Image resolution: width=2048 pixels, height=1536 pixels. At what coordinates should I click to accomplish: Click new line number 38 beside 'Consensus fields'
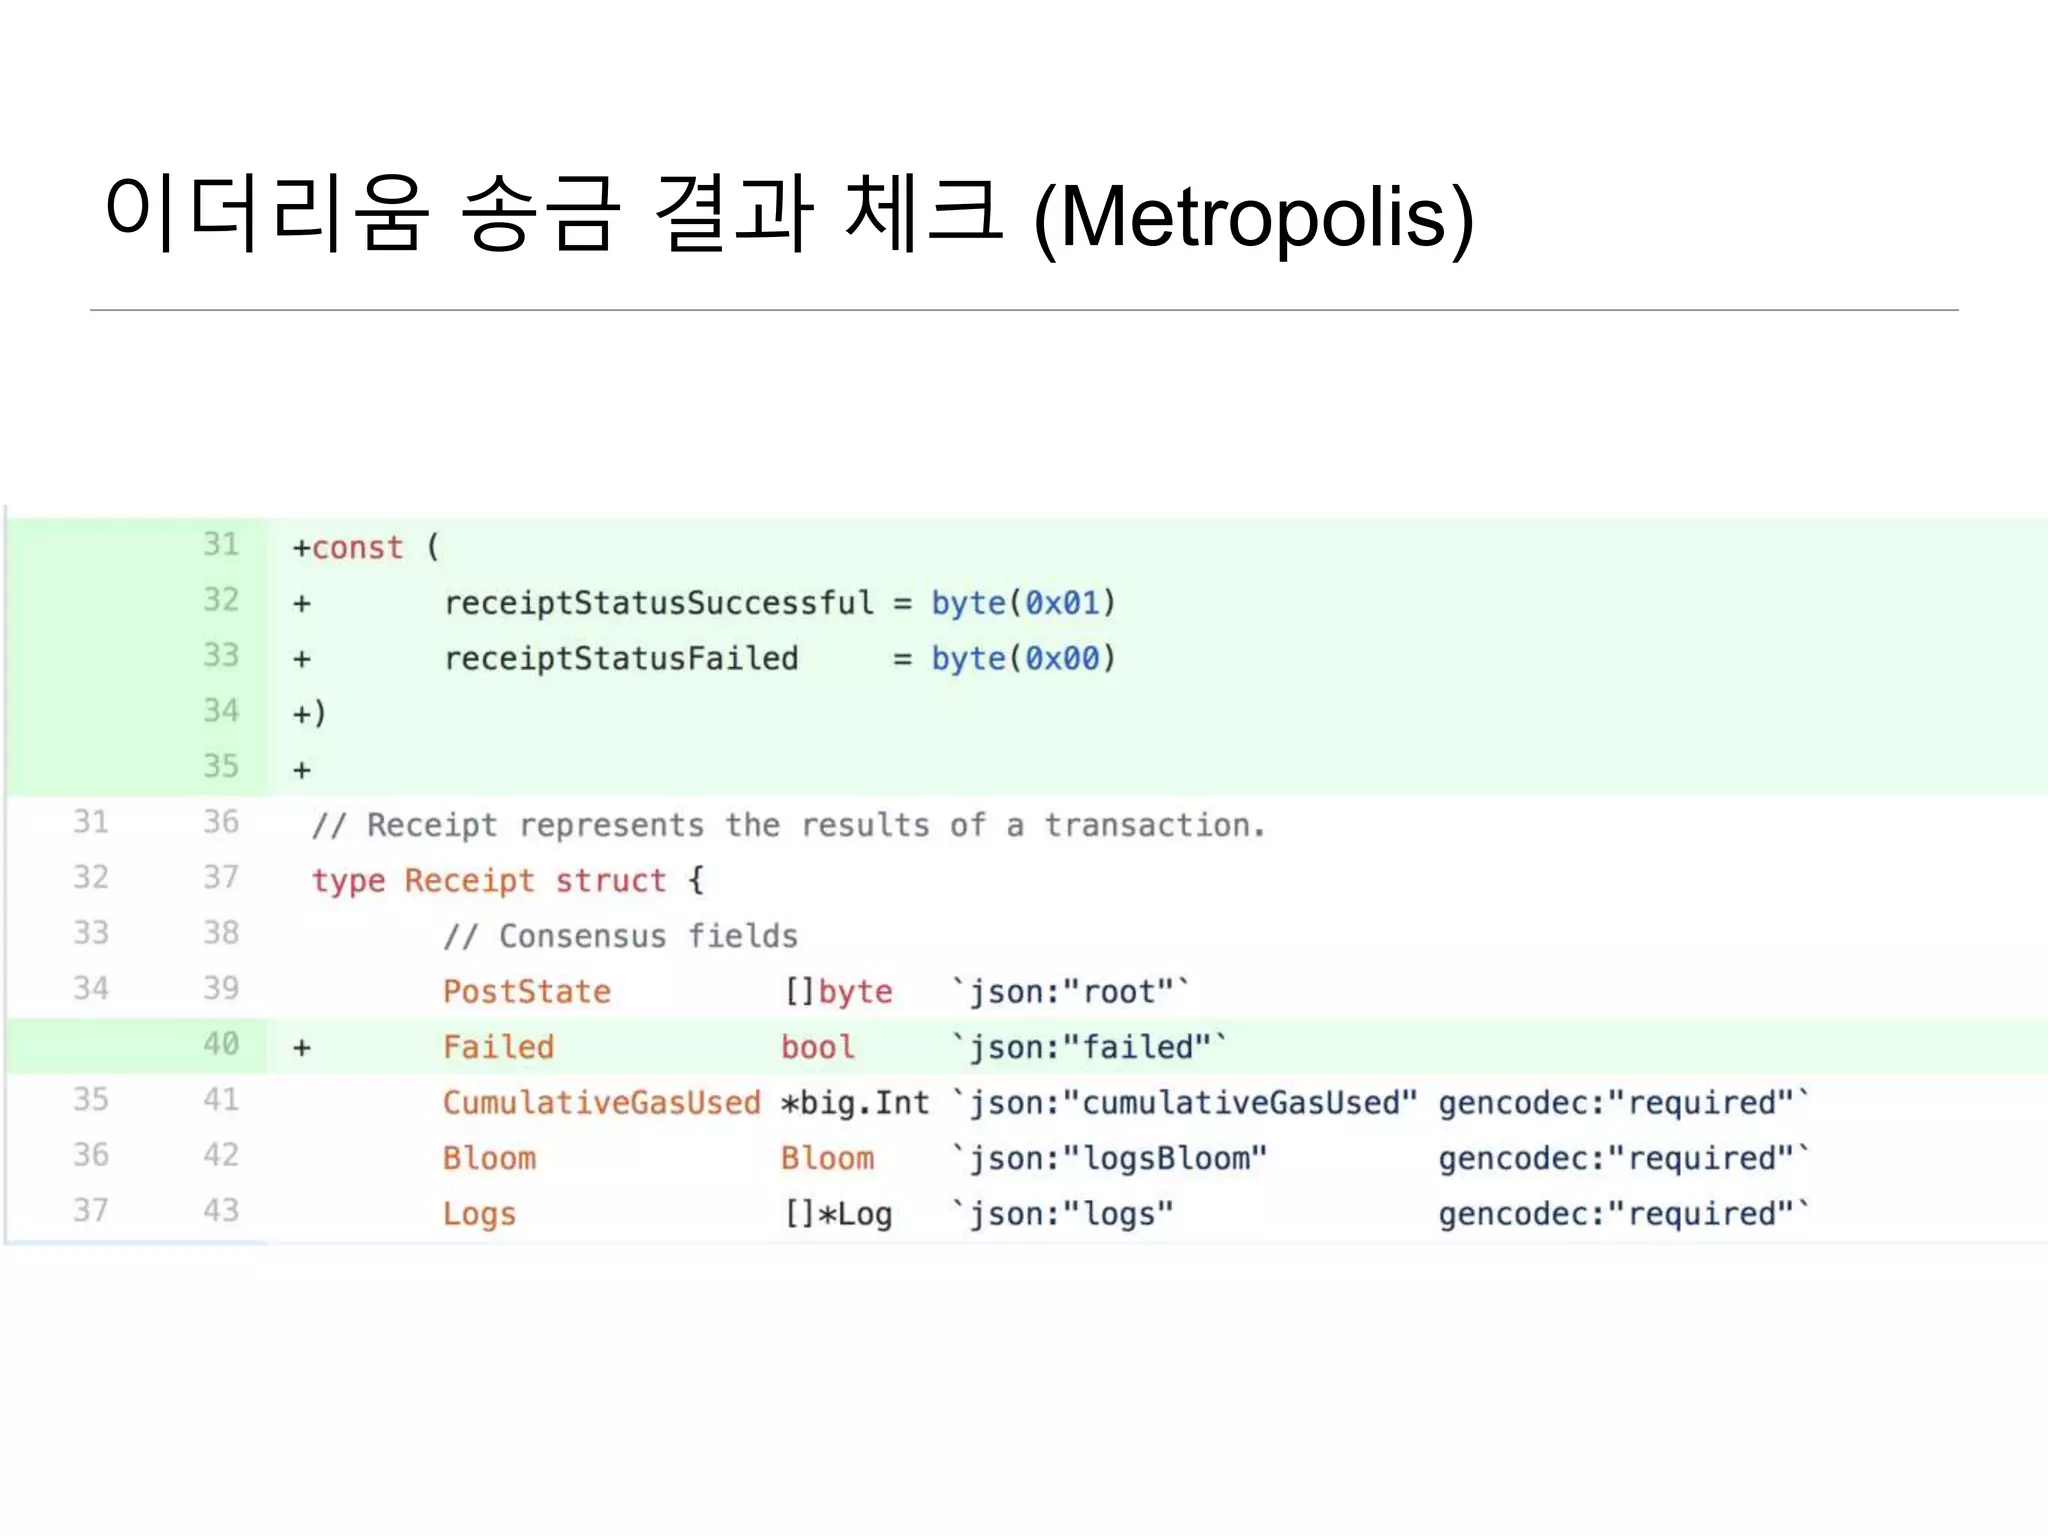click(x=221, y=933)
